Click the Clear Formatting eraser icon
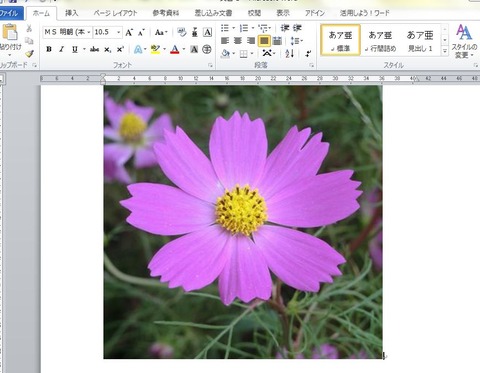The width and height of the screenshot is (480, 373). click(x=182, y=32)
